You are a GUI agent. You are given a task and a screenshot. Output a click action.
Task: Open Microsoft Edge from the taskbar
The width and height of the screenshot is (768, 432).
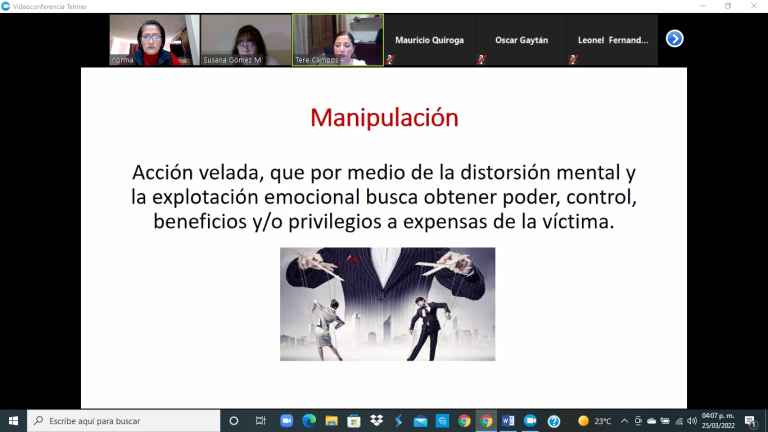pos(309,421)
